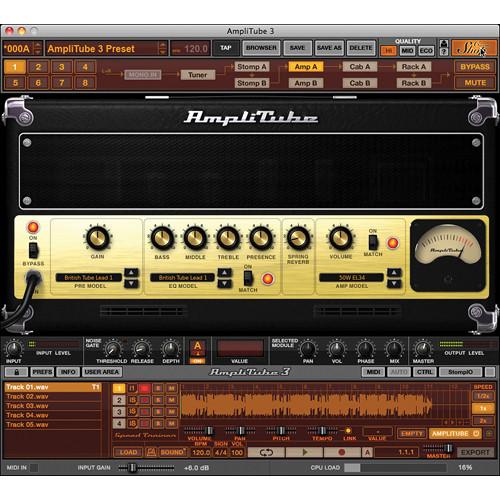Click the loop playback button
Image resolution: width=500 pixels, height=500 pixels.
point(266,452)
